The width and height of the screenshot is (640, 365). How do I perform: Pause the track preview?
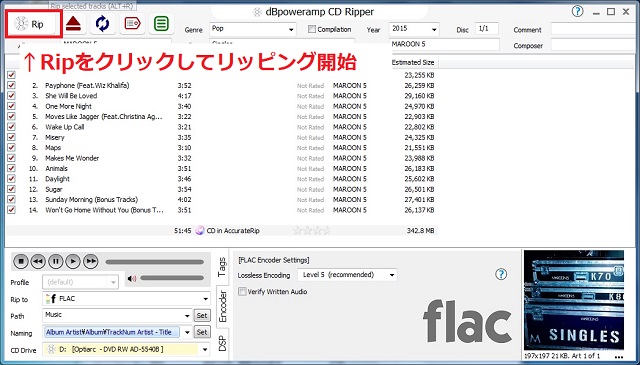coord(56,261)
